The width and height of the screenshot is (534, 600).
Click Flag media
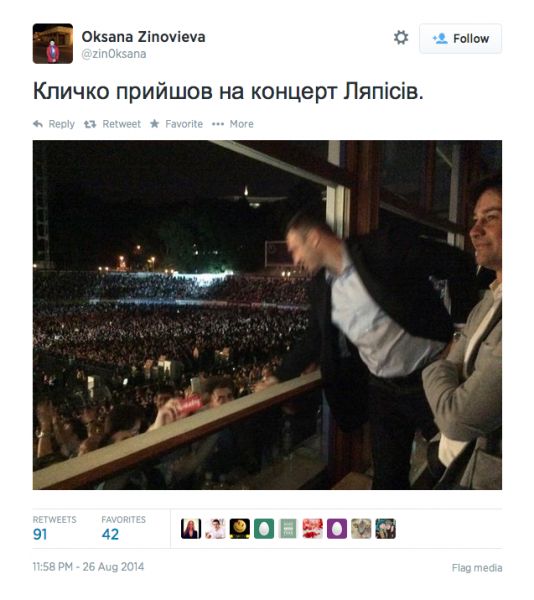pyautogui.click(x=477, y=568)
